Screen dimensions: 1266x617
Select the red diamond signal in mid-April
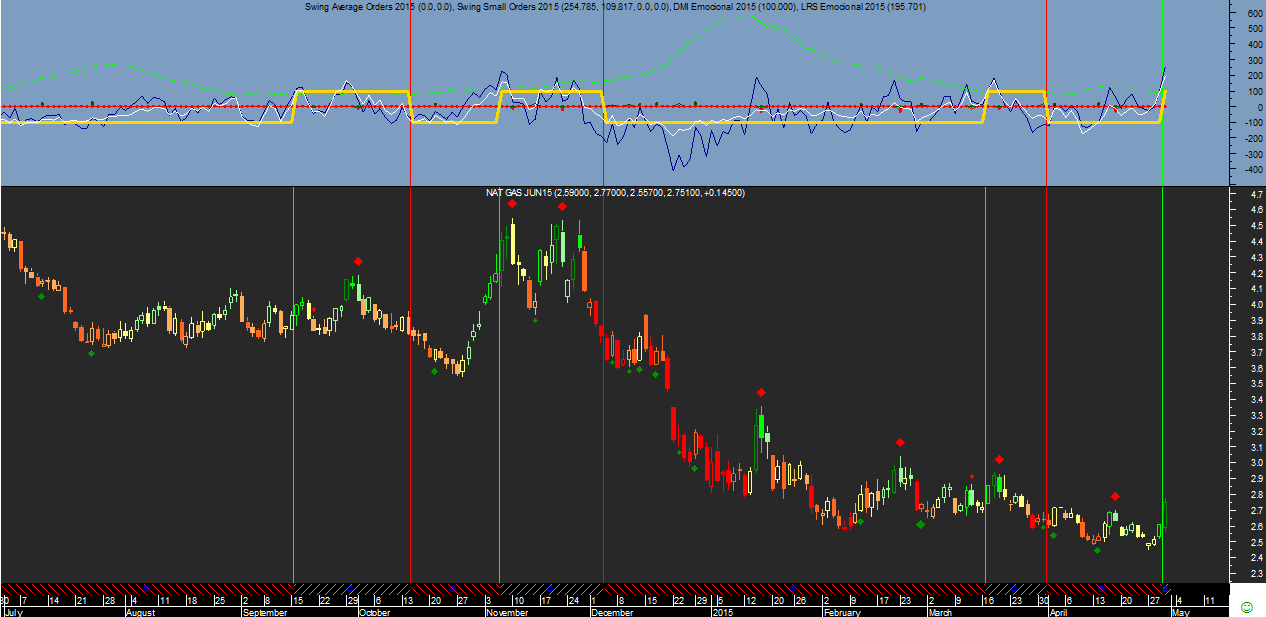[1115, 496]
